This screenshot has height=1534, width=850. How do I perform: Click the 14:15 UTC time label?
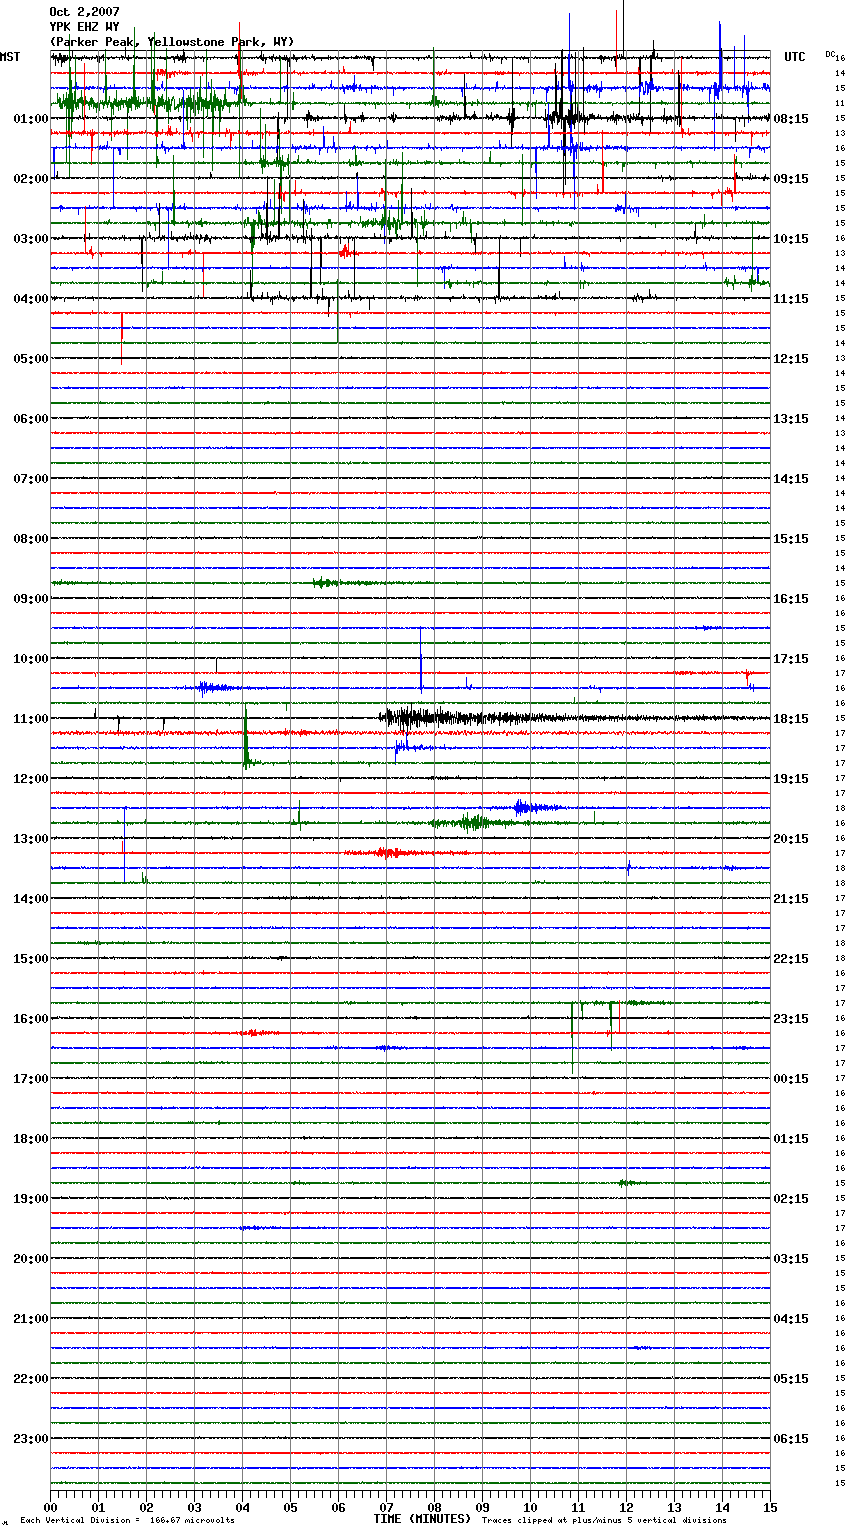click(x=791, y=479)
